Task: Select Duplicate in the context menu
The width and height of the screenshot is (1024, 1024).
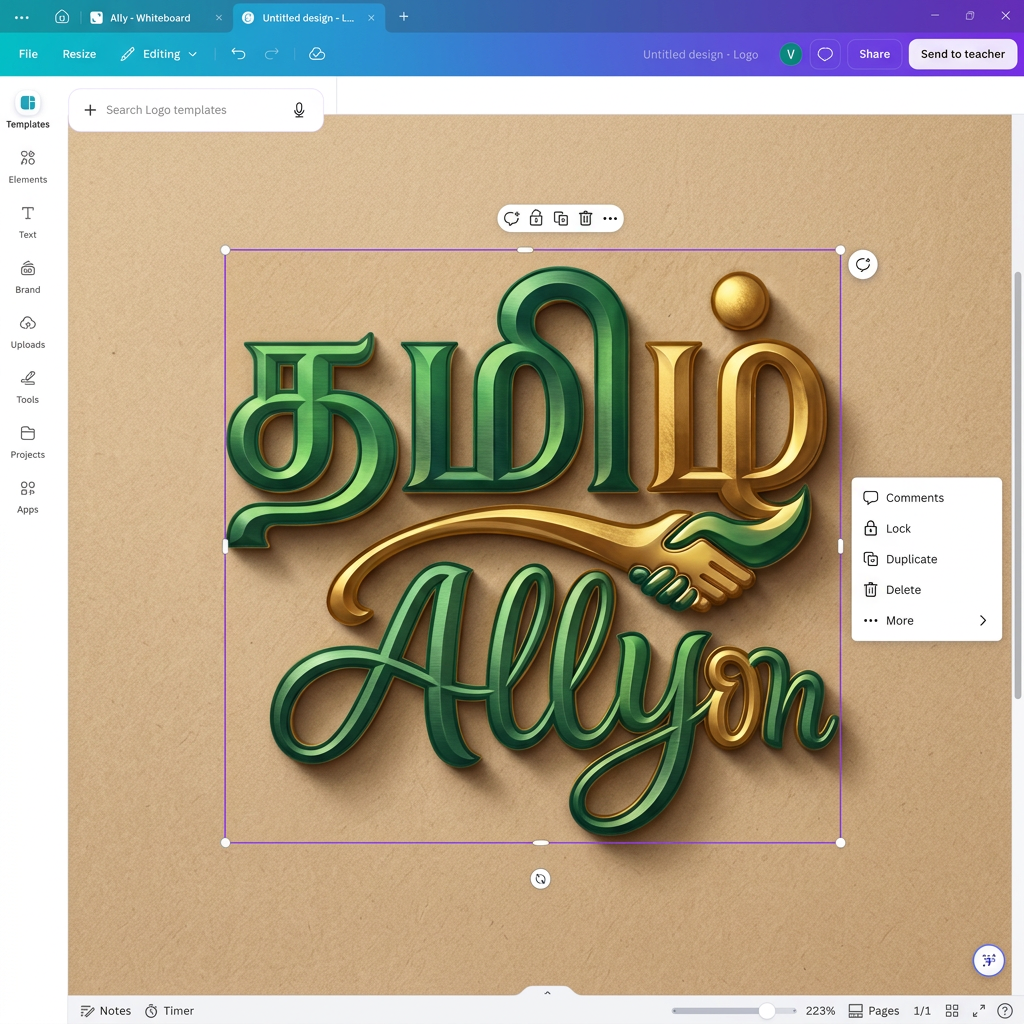Action: (x=926, y=559)
